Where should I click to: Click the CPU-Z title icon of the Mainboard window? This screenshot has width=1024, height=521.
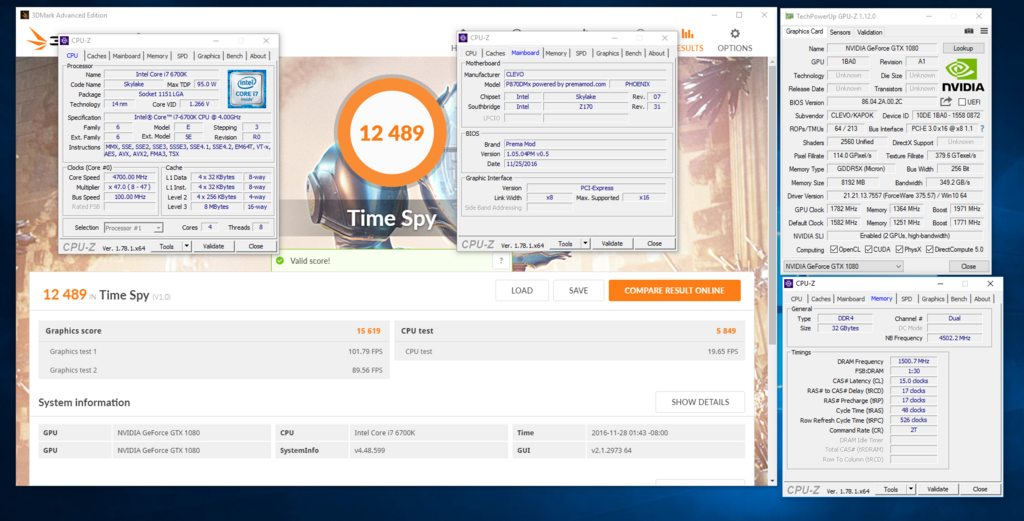coord(463,38)
